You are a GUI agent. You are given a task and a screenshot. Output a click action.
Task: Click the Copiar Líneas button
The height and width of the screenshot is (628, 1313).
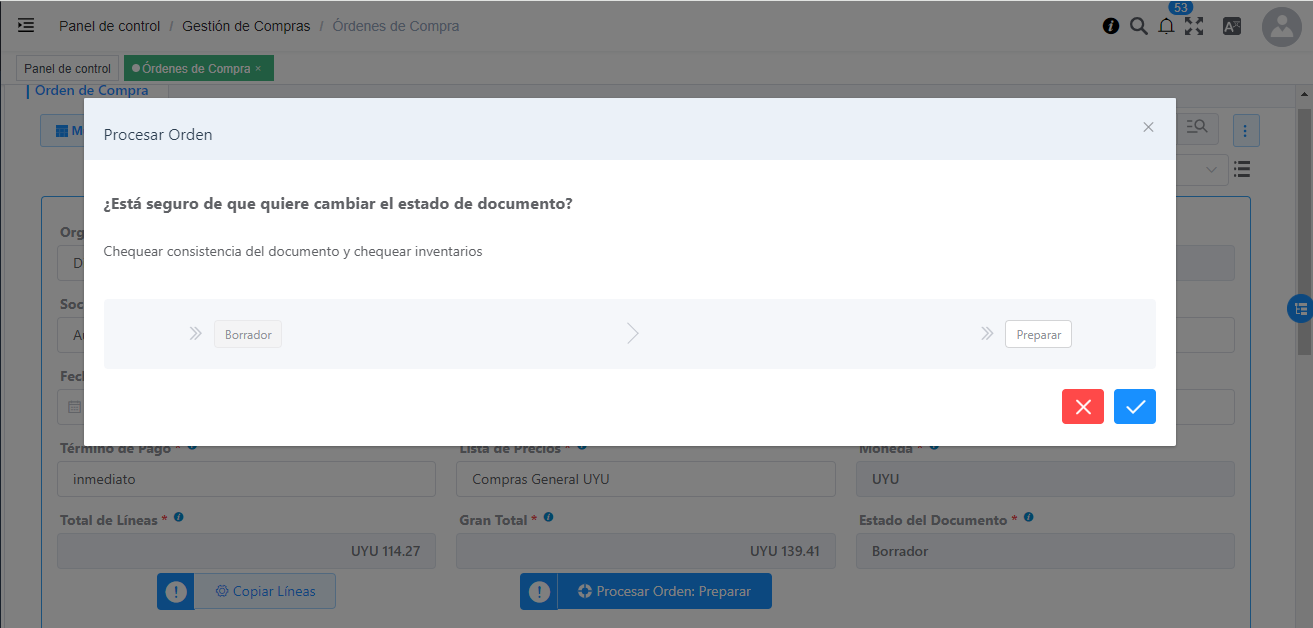tap(264, 591)
